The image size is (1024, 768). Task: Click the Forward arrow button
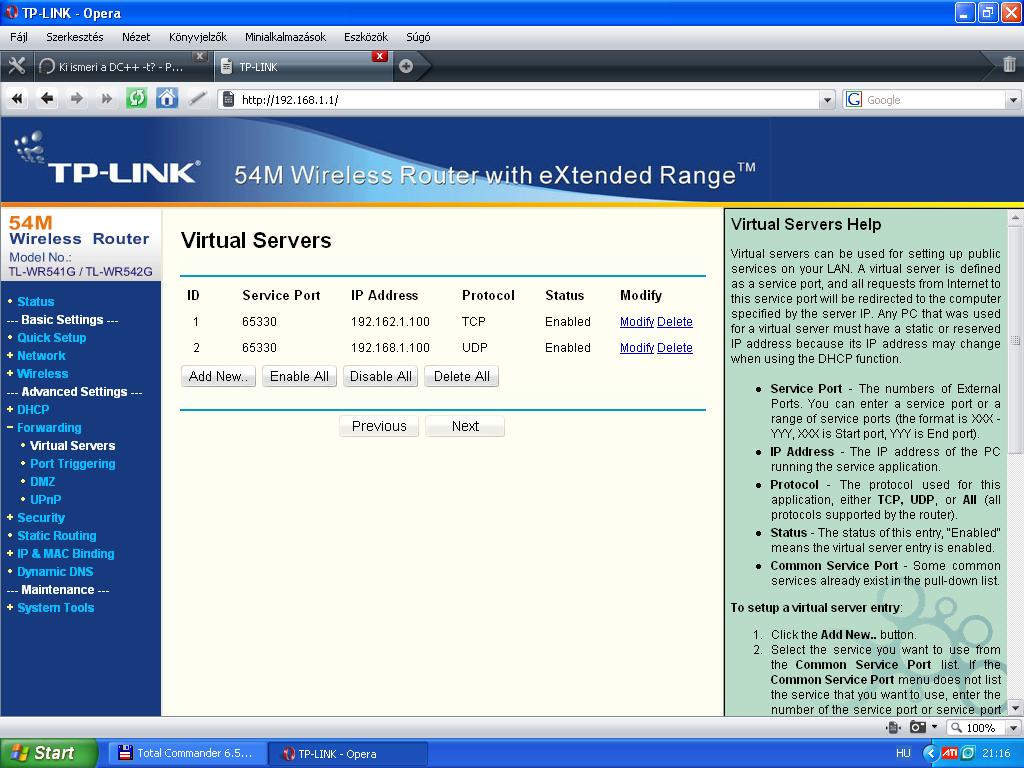coord(76,99)
